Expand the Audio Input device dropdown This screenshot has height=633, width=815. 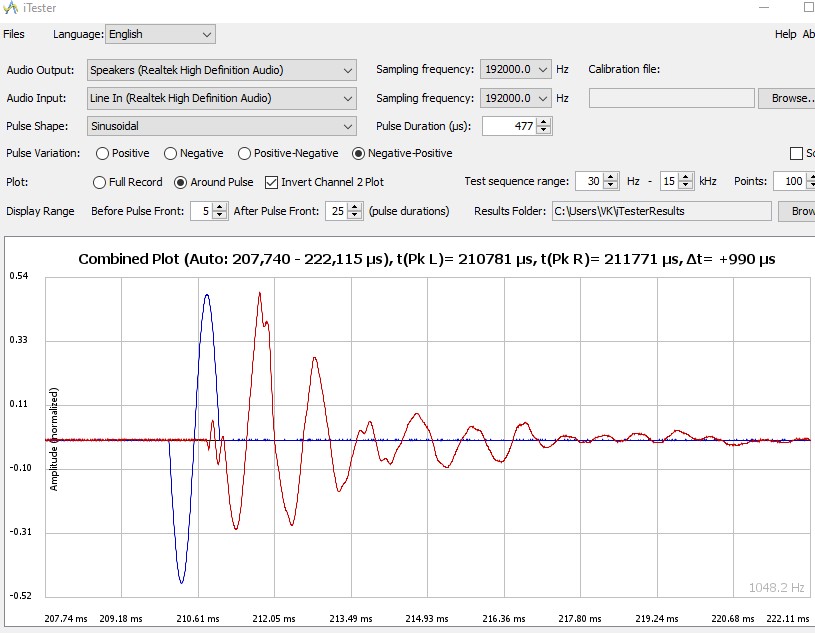click(x=222, y=98)
